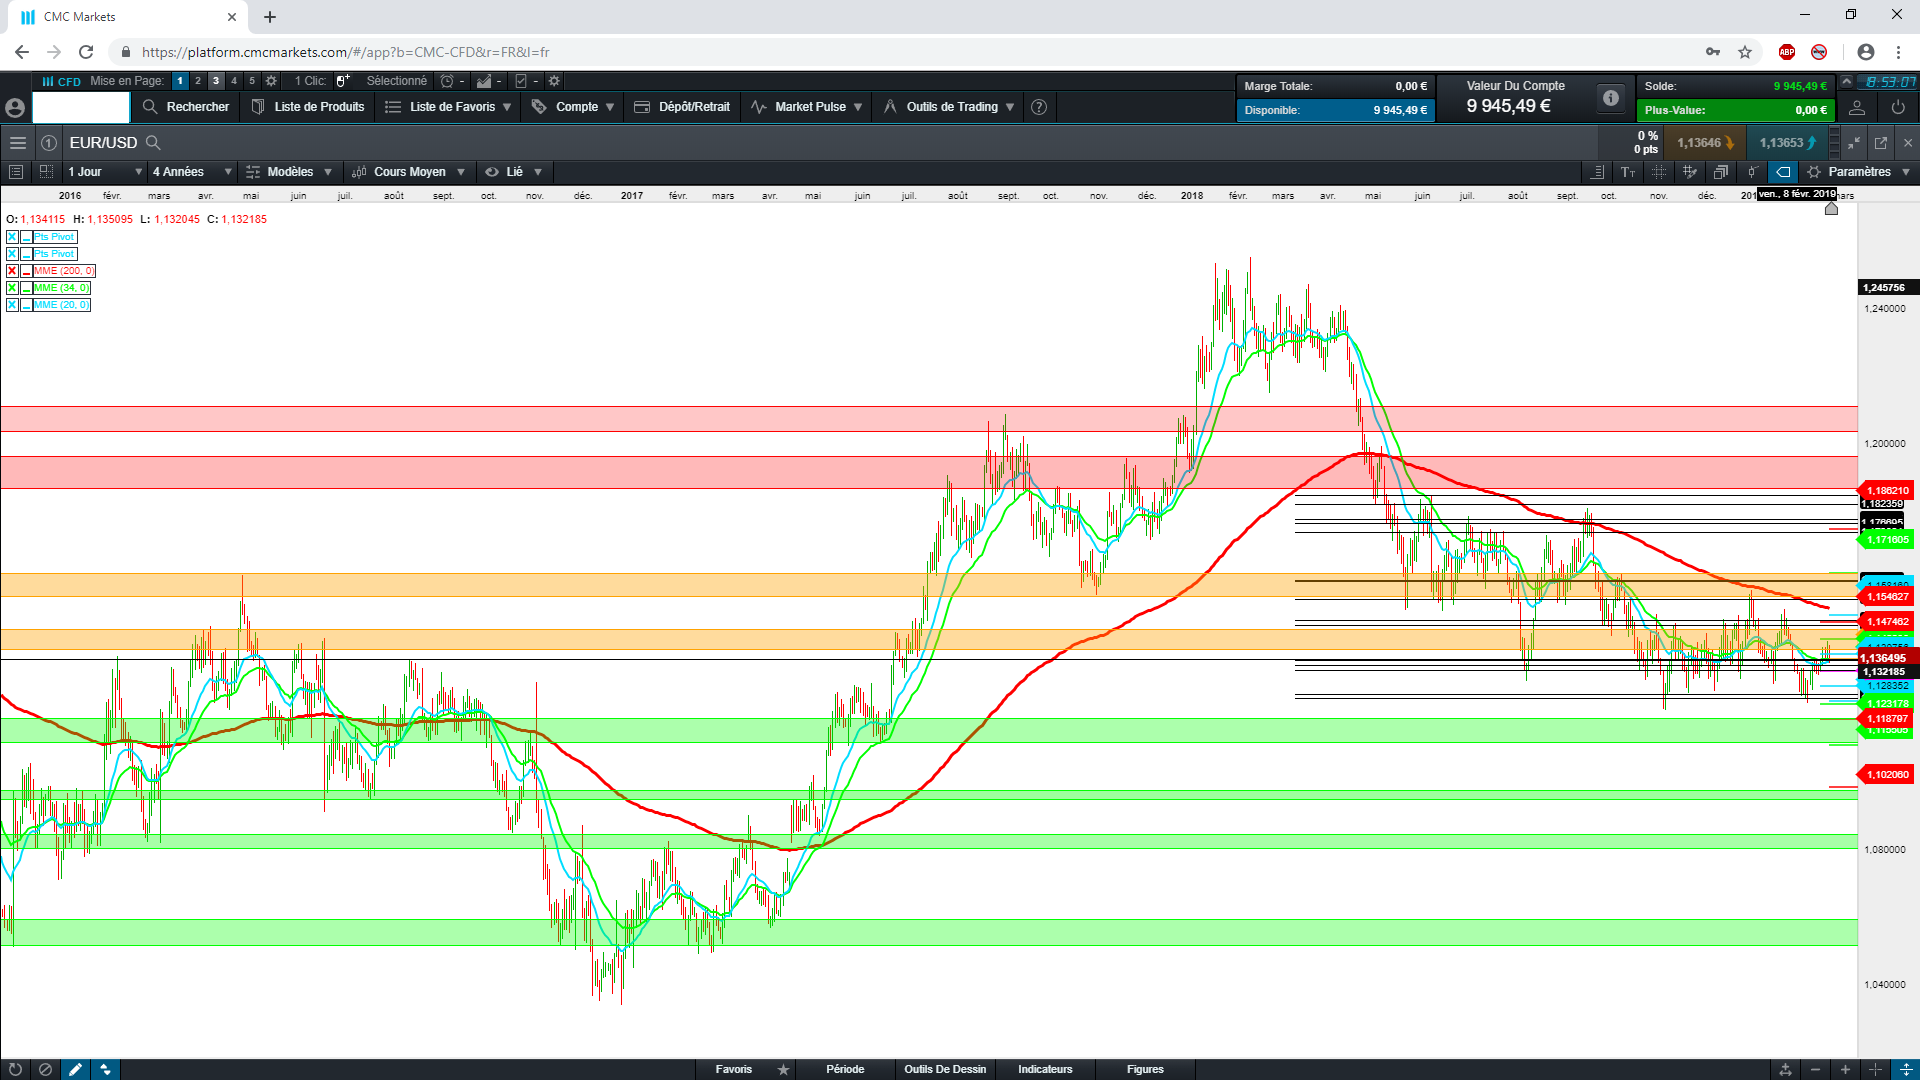The width and height of the screenshot is (1920, 1080).
Task: Click the timeline date marker handle
Action: click(1831, 208)
